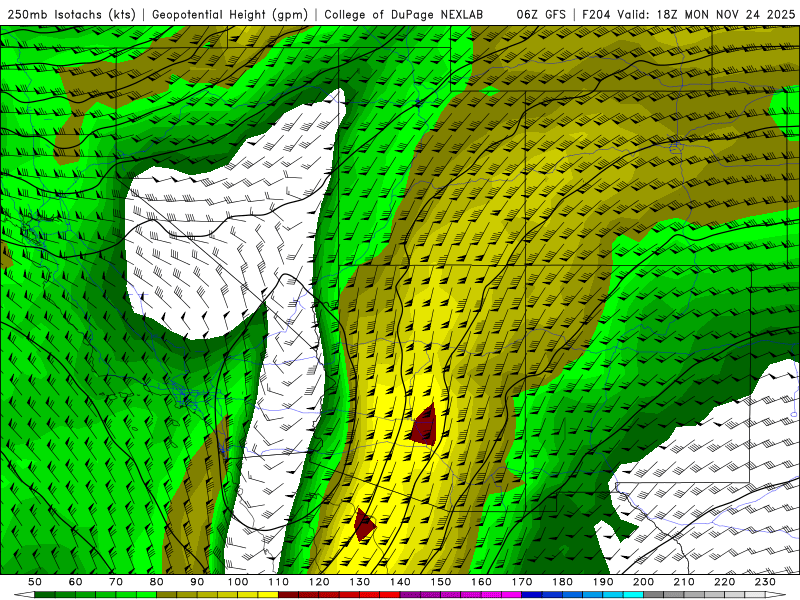Click the 130 value on the color scale
Image resolution: width=800 pixels, height=600 pixels.
360,582
